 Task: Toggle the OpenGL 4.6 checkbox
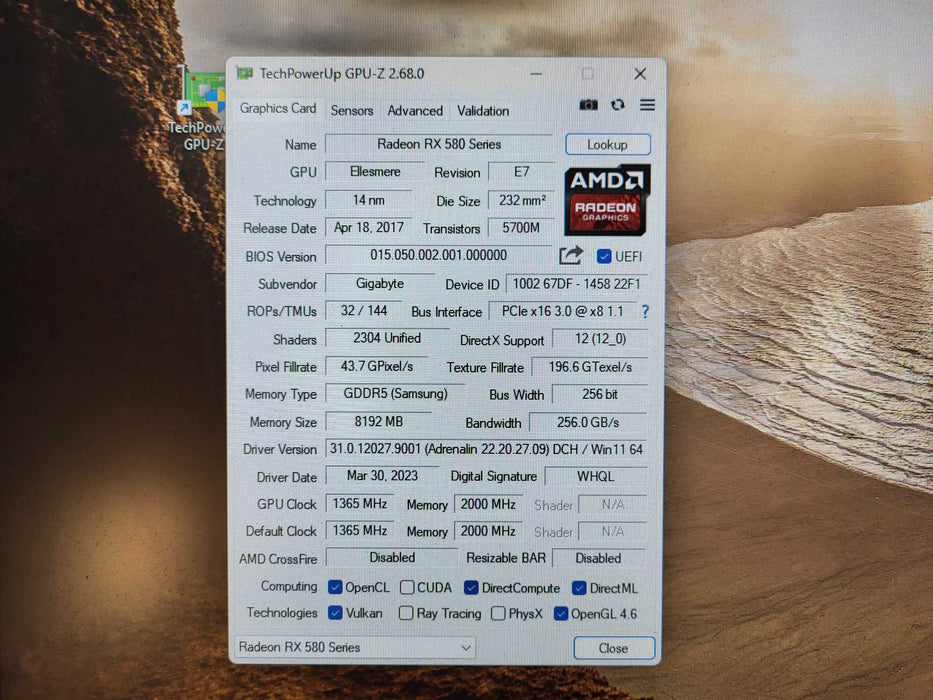(561, 613)
